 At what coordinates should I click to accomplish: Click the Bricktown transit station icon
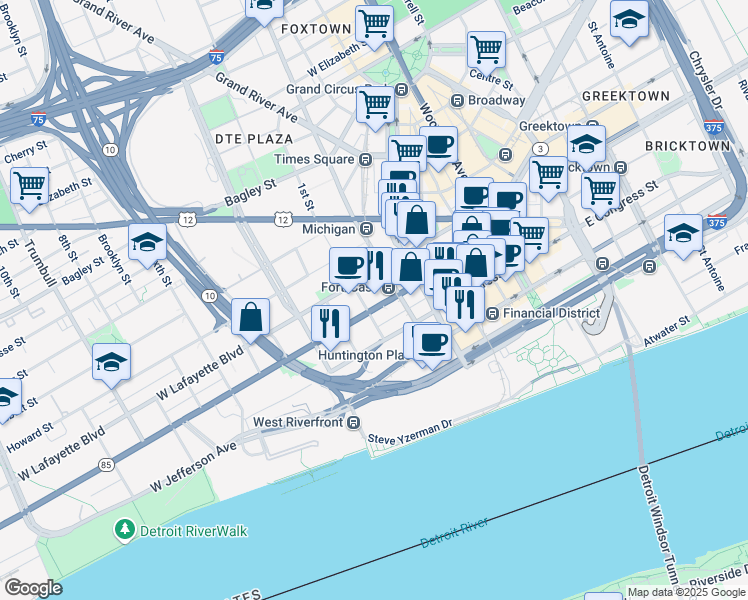pos(620,167)
